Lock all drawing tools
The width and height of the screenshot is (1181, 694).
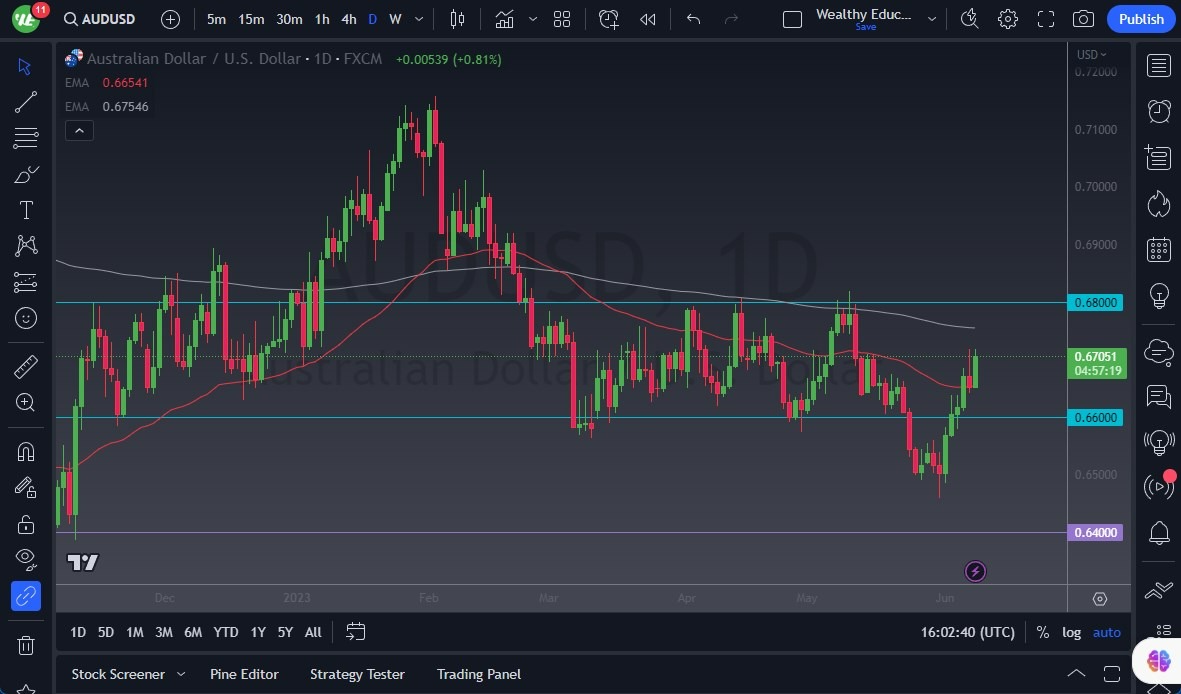pyautogui.click(x=25, y=524)
